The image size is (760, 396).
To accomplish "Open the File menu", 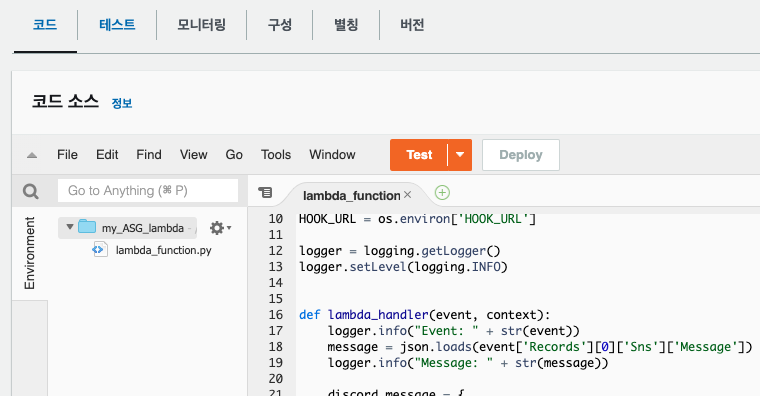I will [x=67, y=155].
